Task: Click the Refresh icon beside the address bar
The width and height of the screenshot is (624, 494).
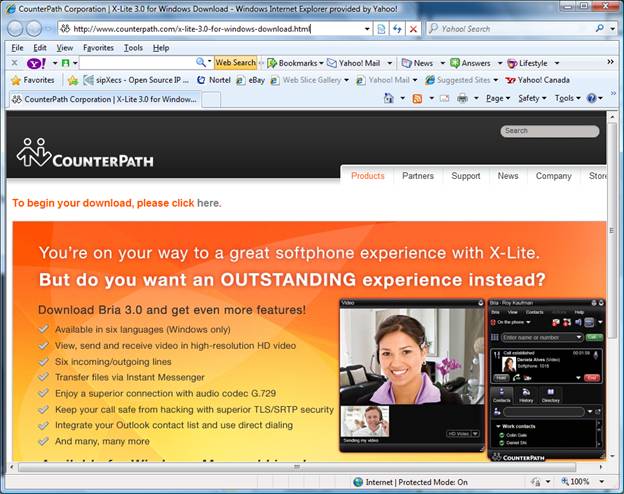Action: [397, 29]
